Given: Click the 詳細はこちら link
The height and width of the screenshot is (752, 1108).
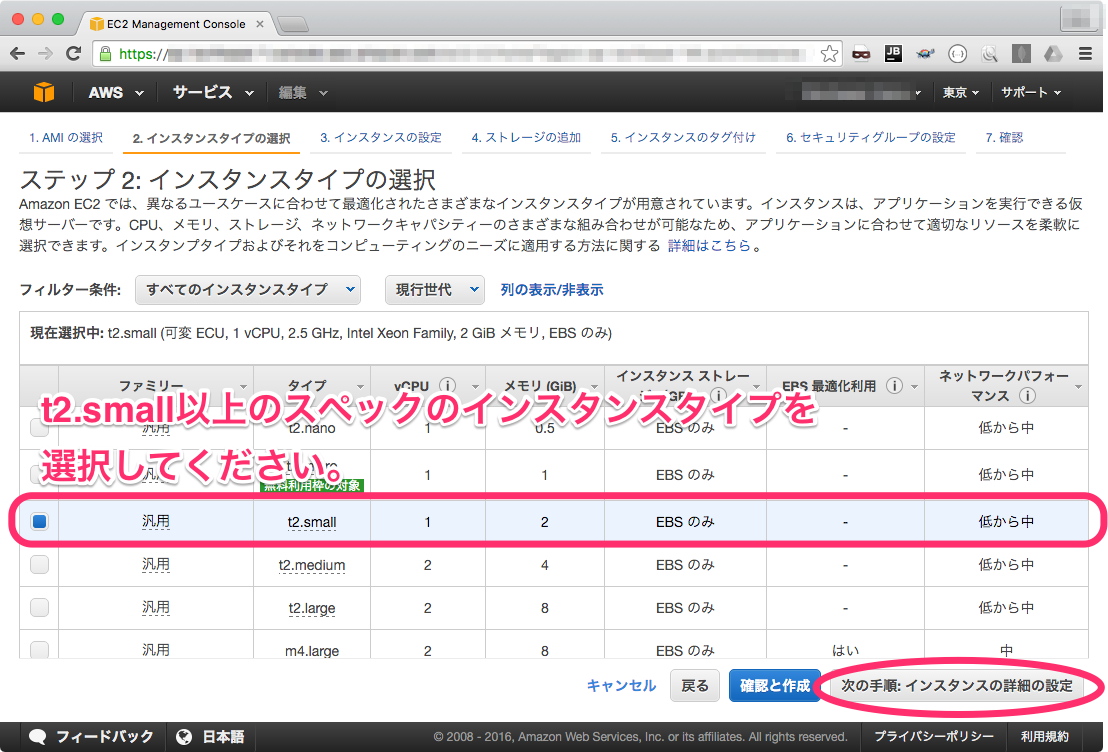Looking at the screenshot, I should click(709, 246).
